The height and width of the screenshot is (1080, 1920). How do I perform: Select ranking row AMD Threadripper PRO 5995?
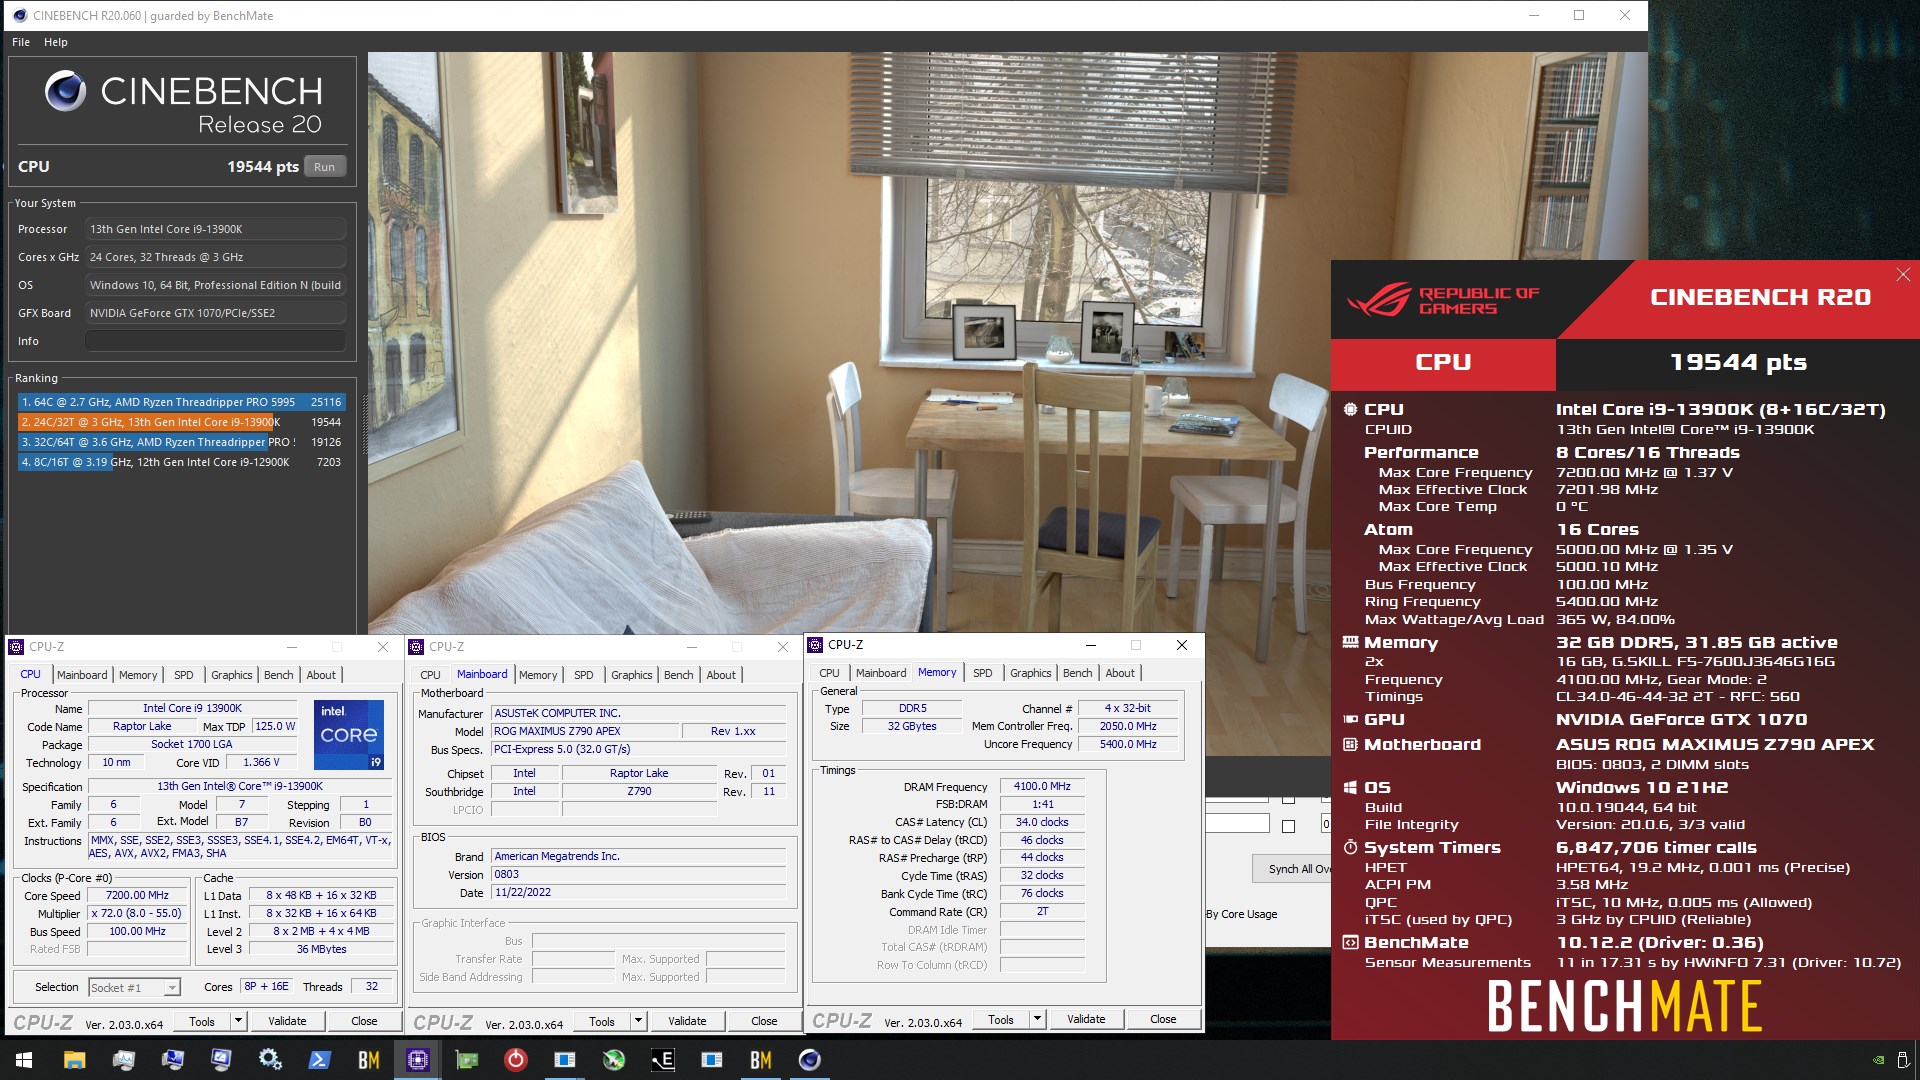point(182,402)
